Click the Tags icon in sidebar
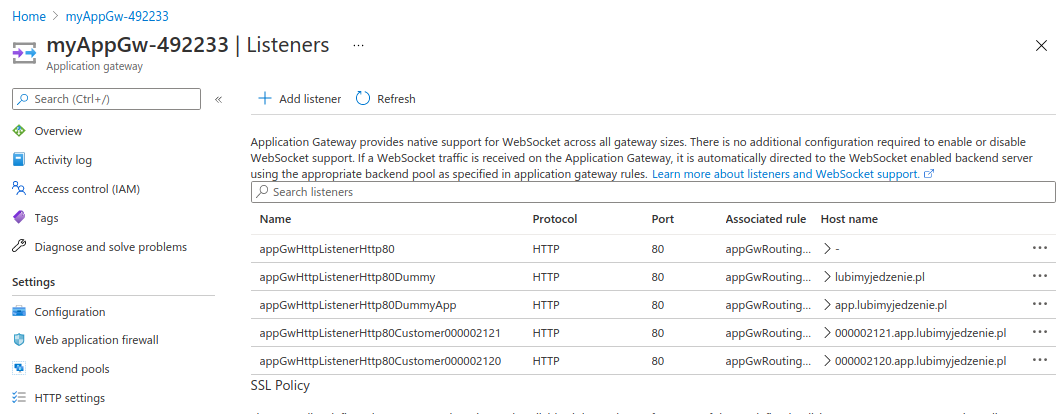1060x414 pixels. 18,218
